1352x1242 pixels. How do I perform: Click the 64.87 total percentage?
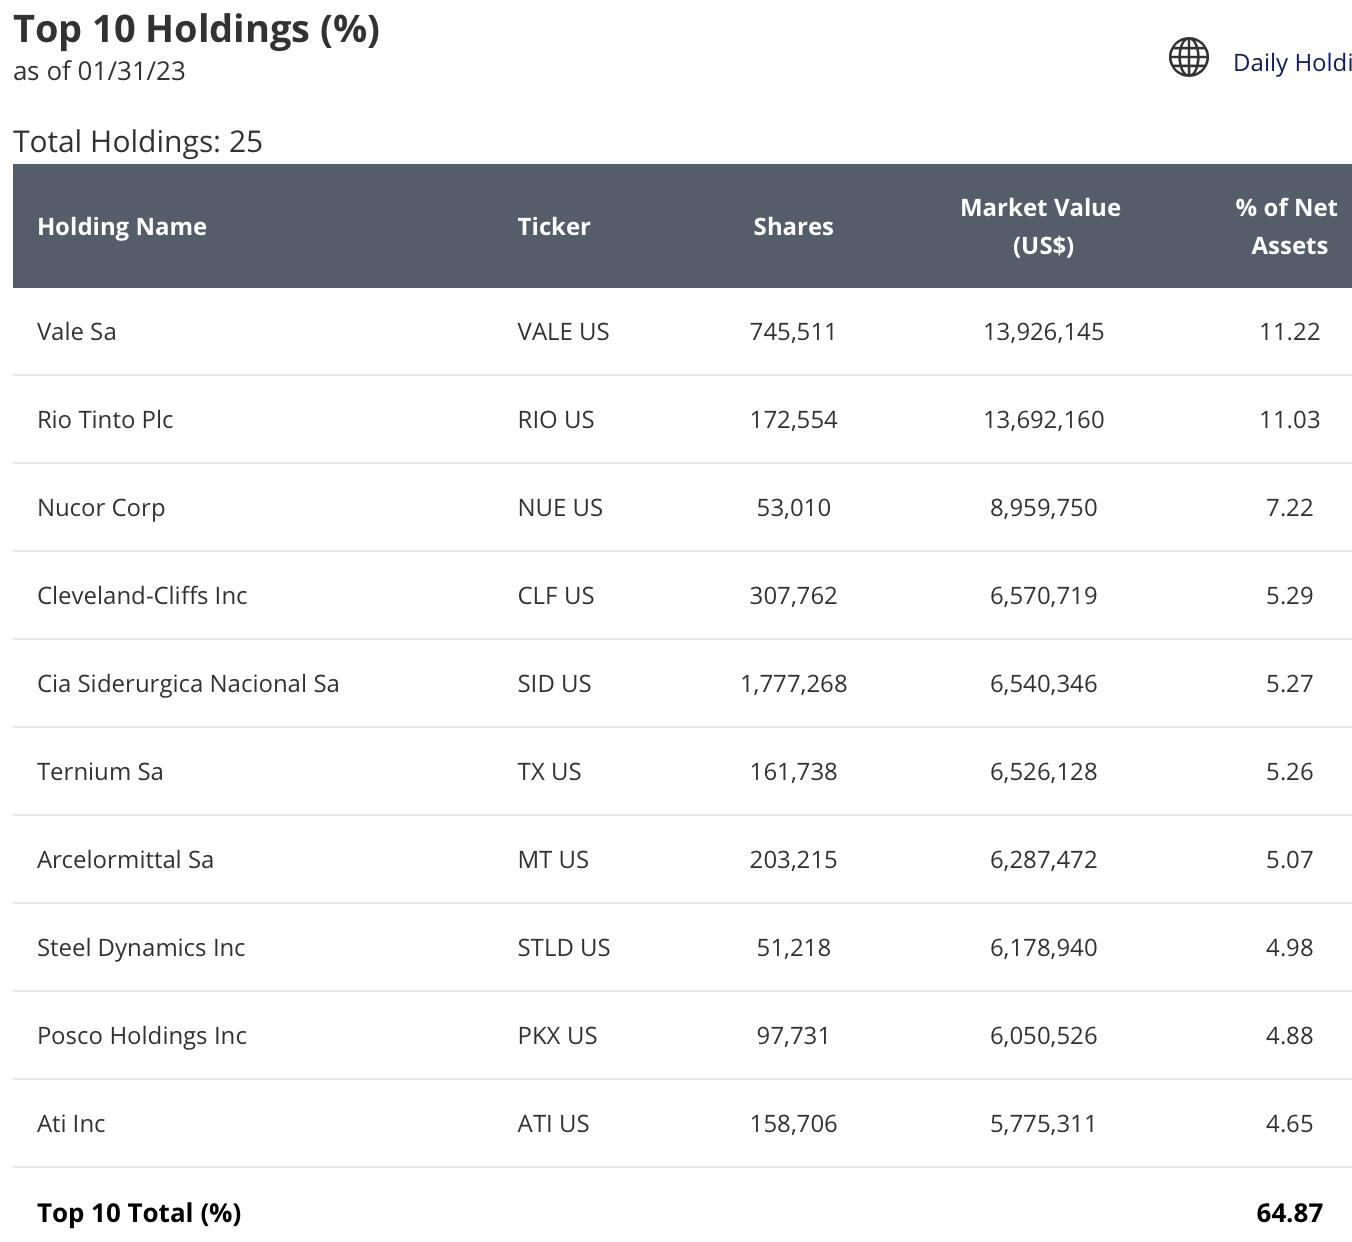tap(1289, 1212)
